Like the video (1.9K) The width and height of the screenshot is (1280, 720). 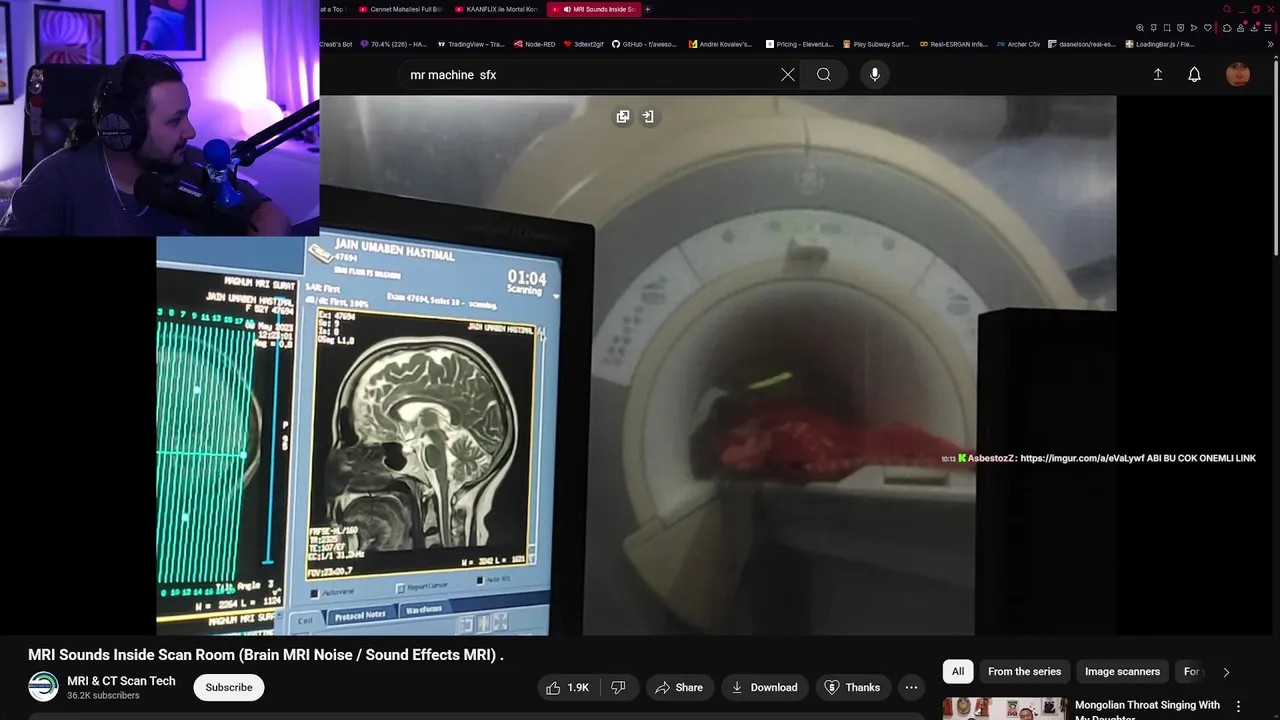click(x=567, y=687)
